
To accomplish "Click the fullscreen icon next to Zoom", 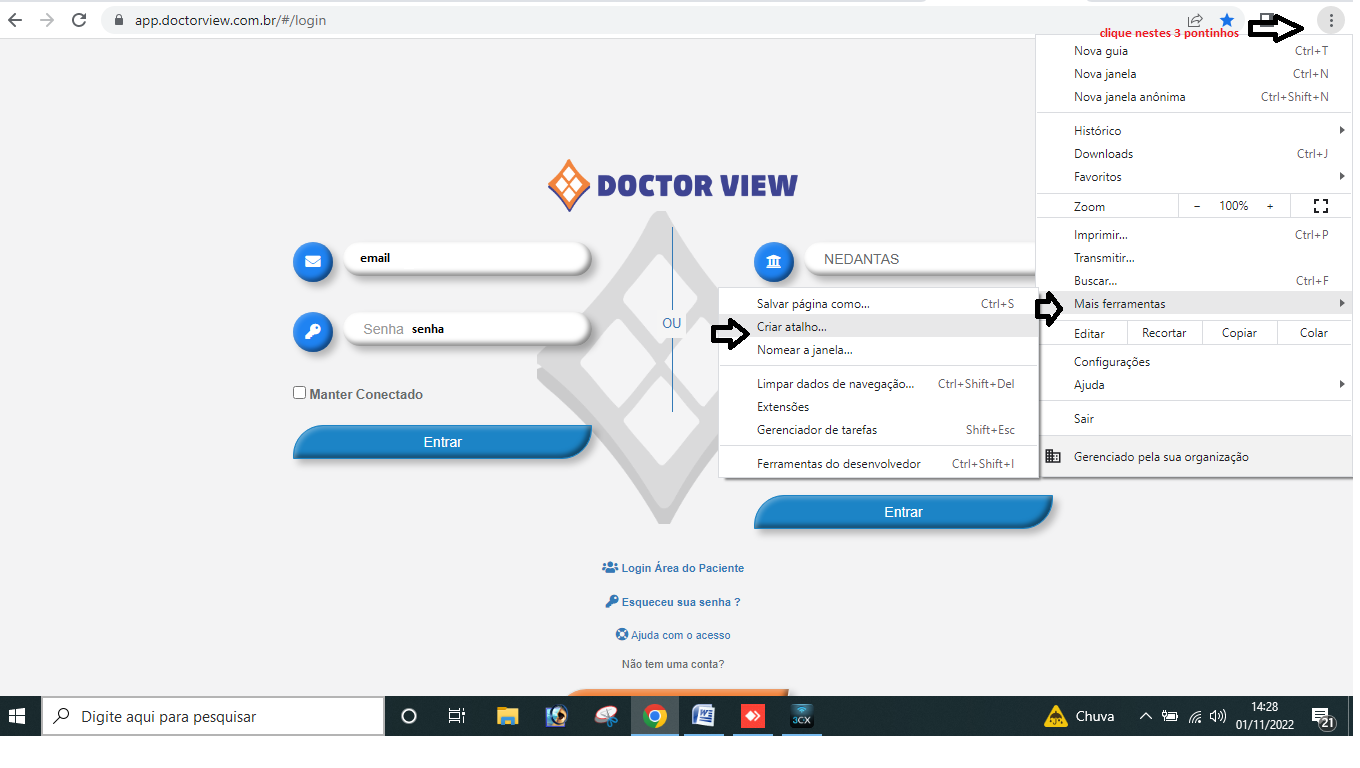I will click(1320, 206).
